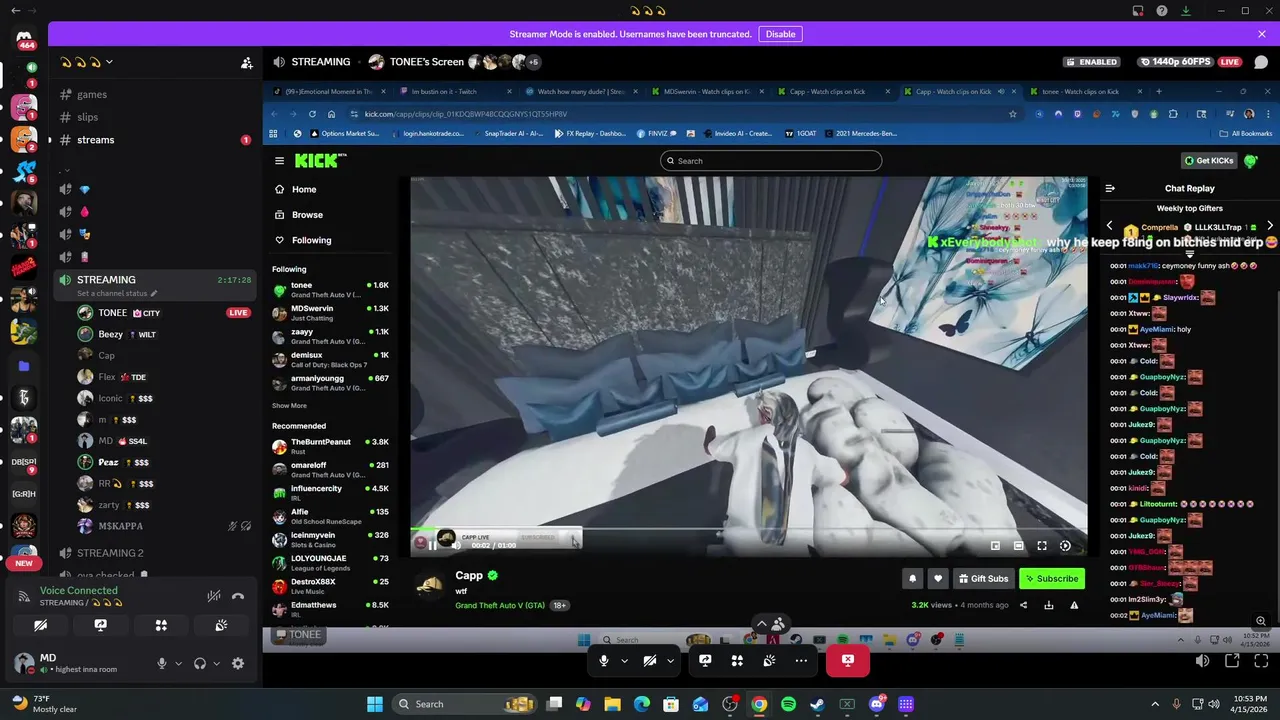Seek on the clip progress bar
The image size is (1280, 720).
[748, 531]
